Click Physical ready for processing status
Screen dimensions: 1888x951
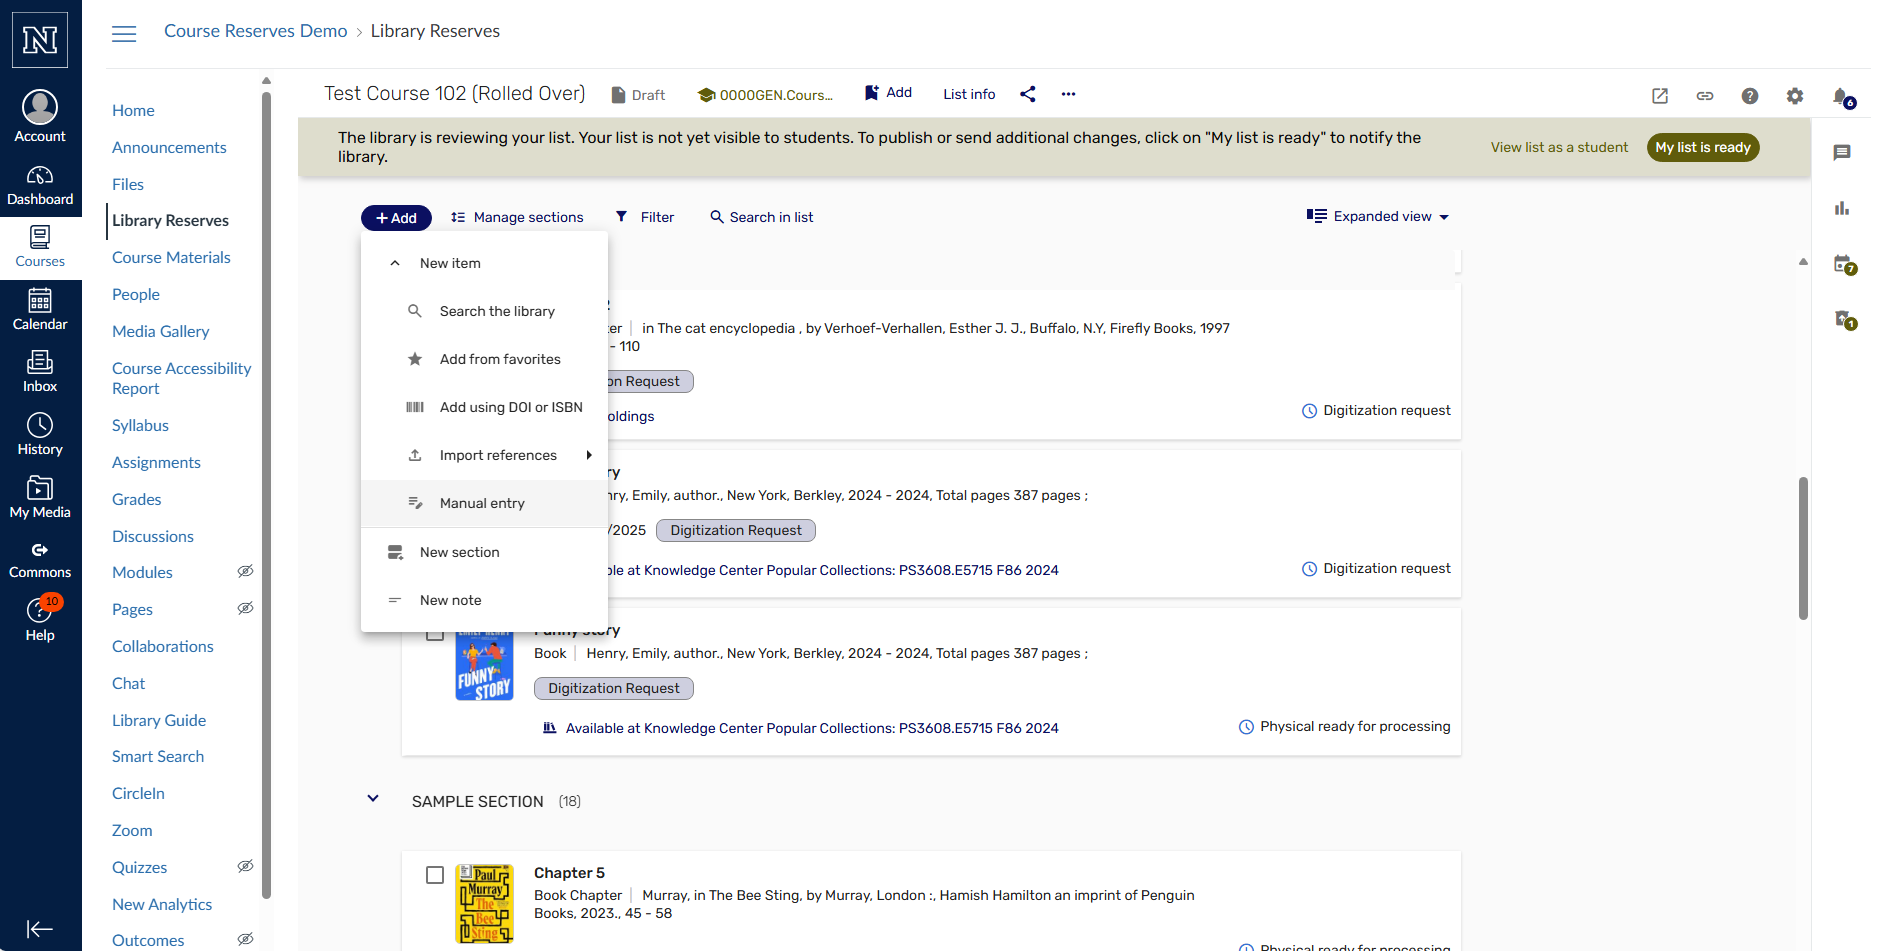pos(1344,727)
